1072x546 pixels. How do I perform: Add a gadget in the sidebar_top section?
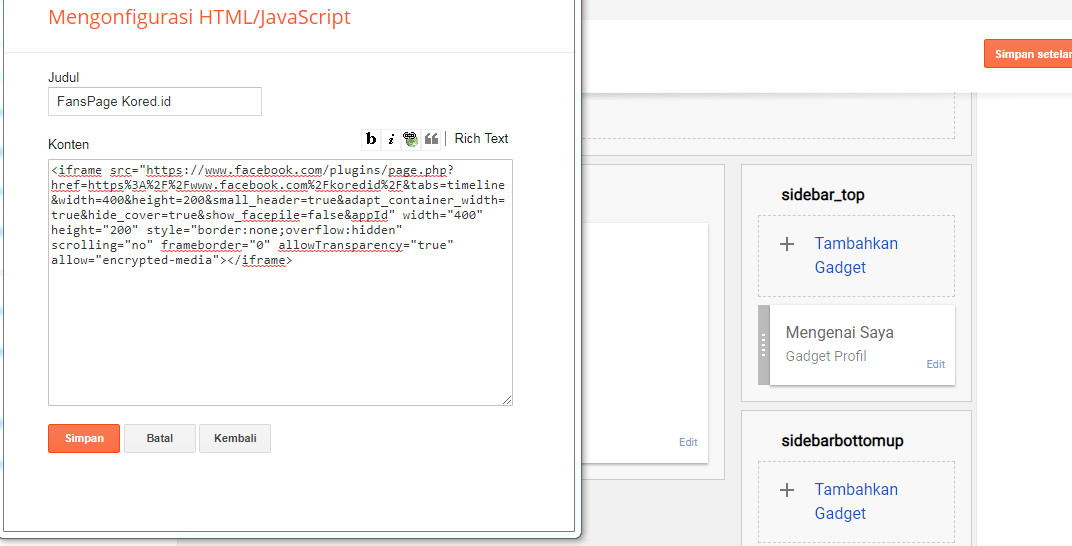pyautogui.click(x=856, y=256)
